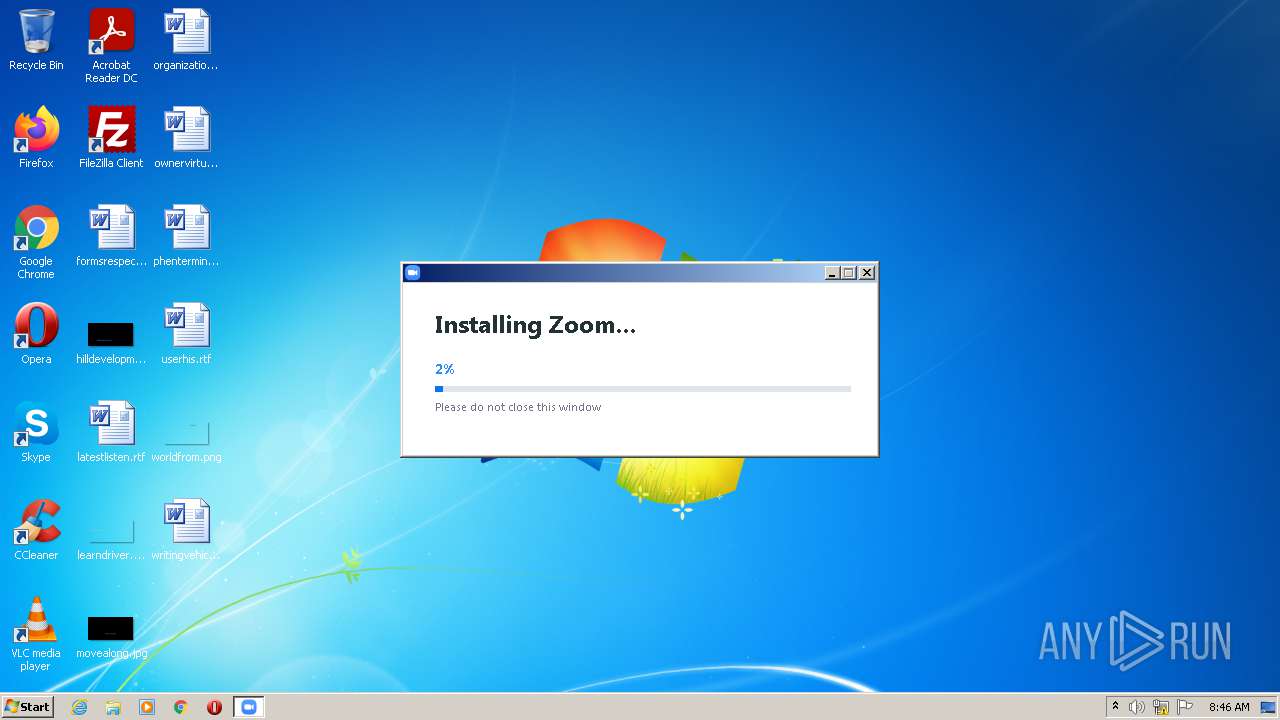Open Google Chrome desktop shortcut

[36, 242]
